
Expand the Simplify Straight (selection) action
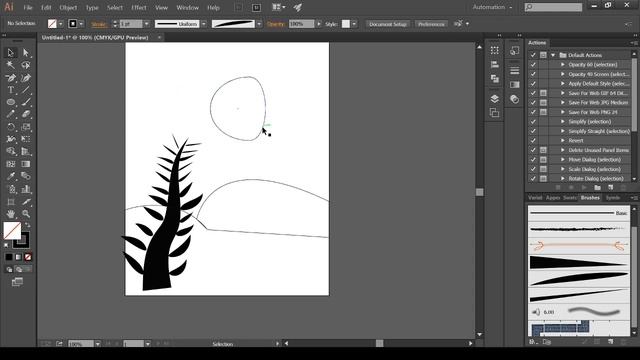pos(563,131)
